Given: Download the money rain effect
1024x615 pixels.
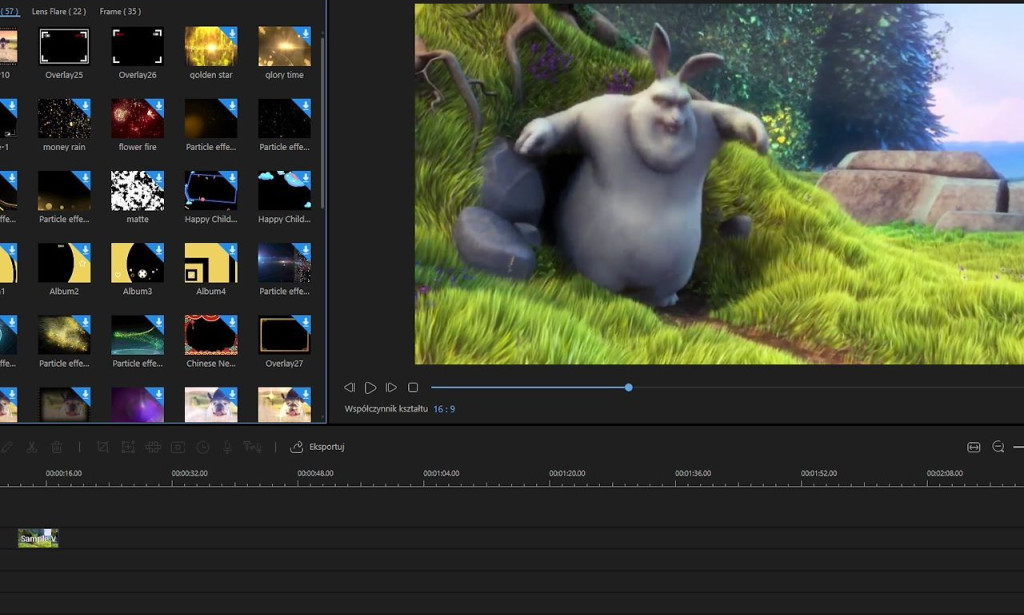Looking at the screenshot, I should (84, 104).
